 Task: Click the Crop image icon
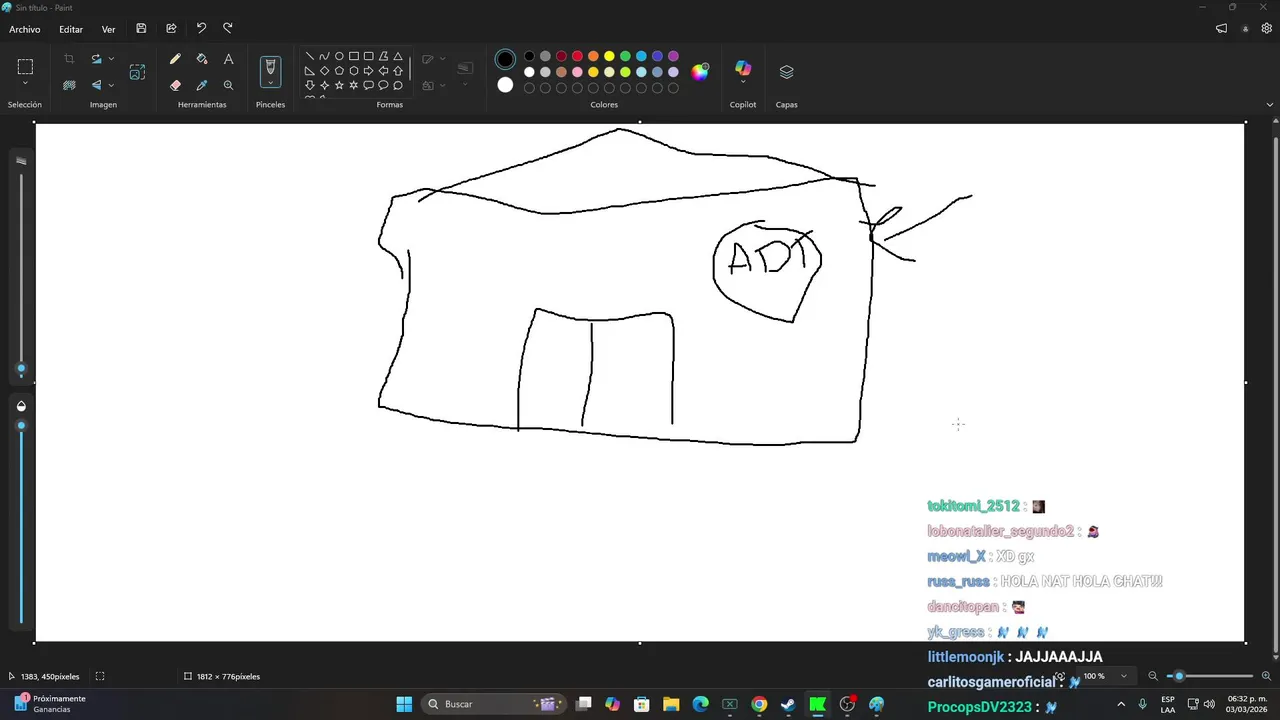69,60
